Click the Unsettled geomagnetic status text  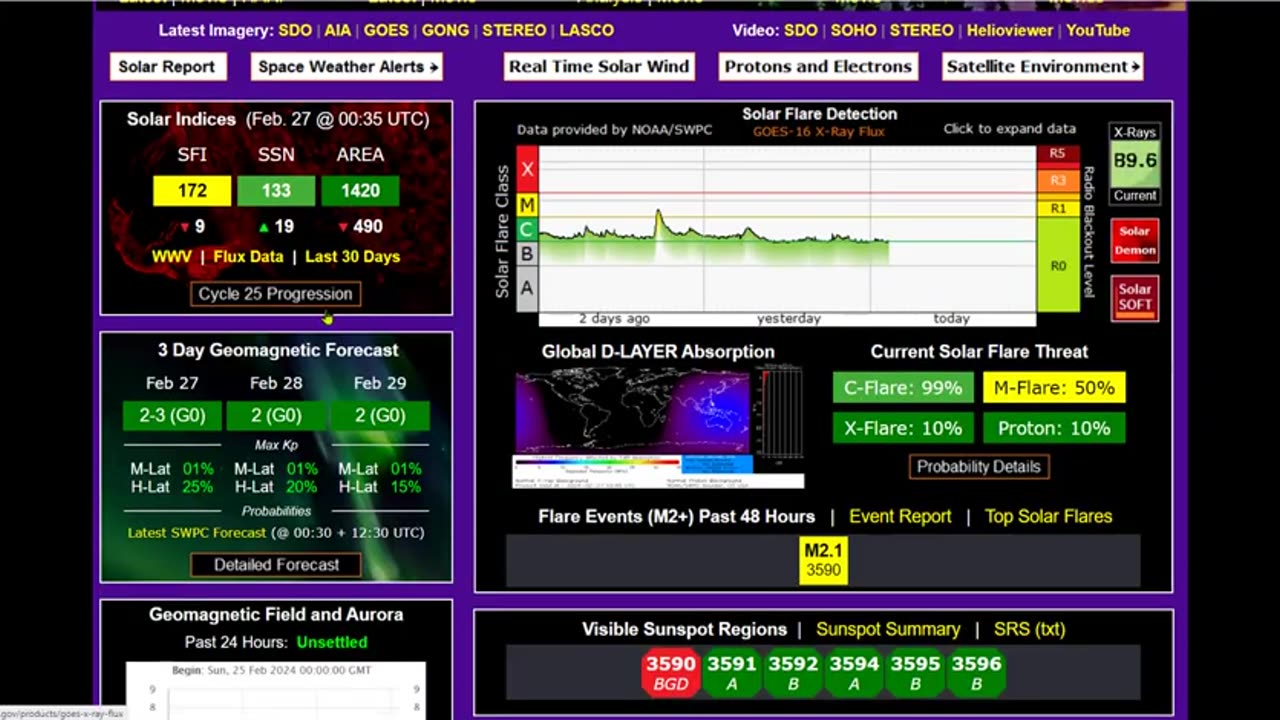coord(332,643)
